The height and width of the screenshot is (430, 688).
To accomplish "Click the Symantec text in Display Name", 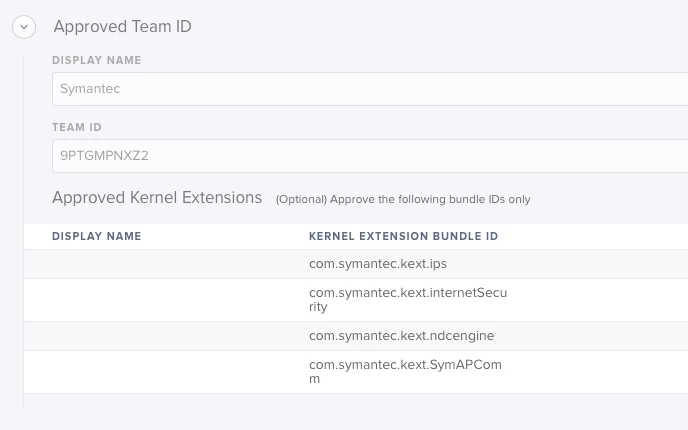I will 90,89.
